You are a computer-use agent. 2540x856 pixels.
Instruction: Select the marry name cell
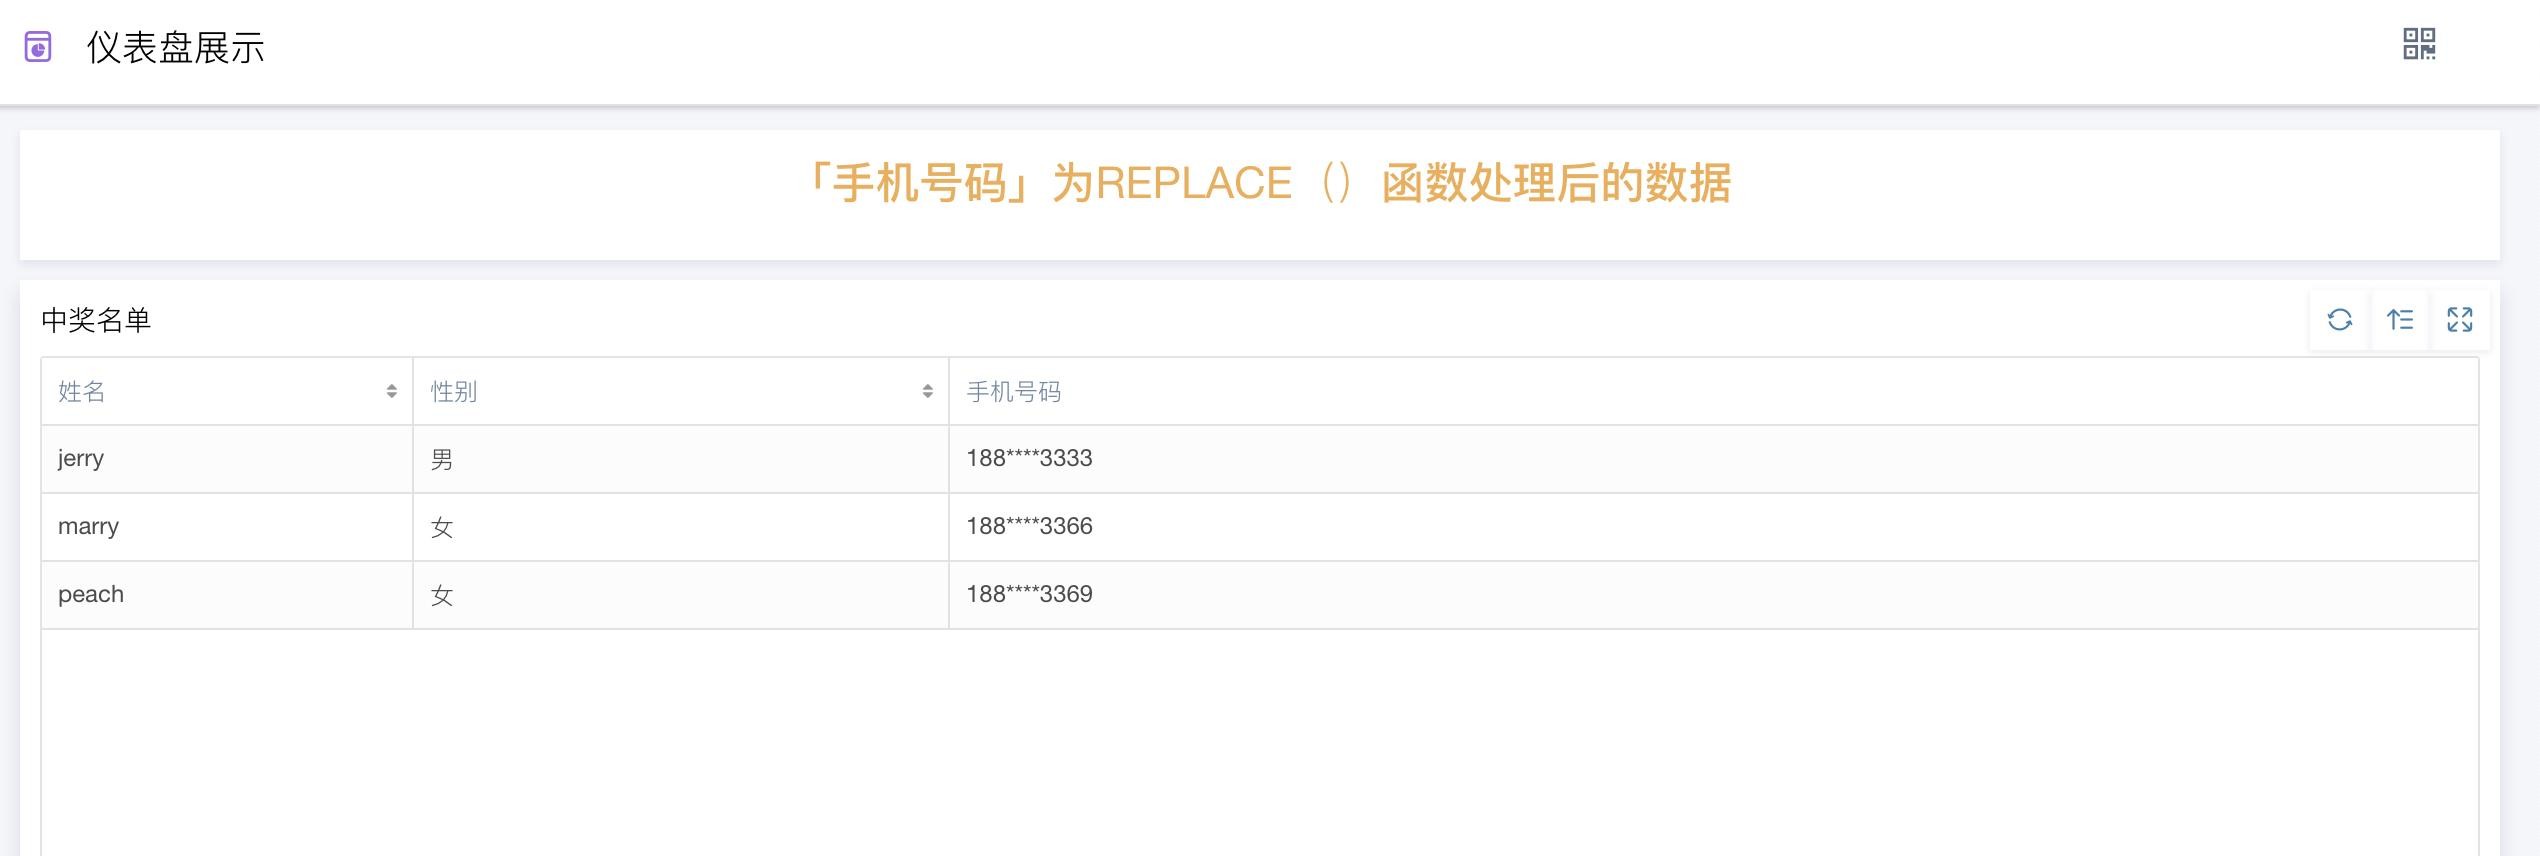[x=88, y=527]
